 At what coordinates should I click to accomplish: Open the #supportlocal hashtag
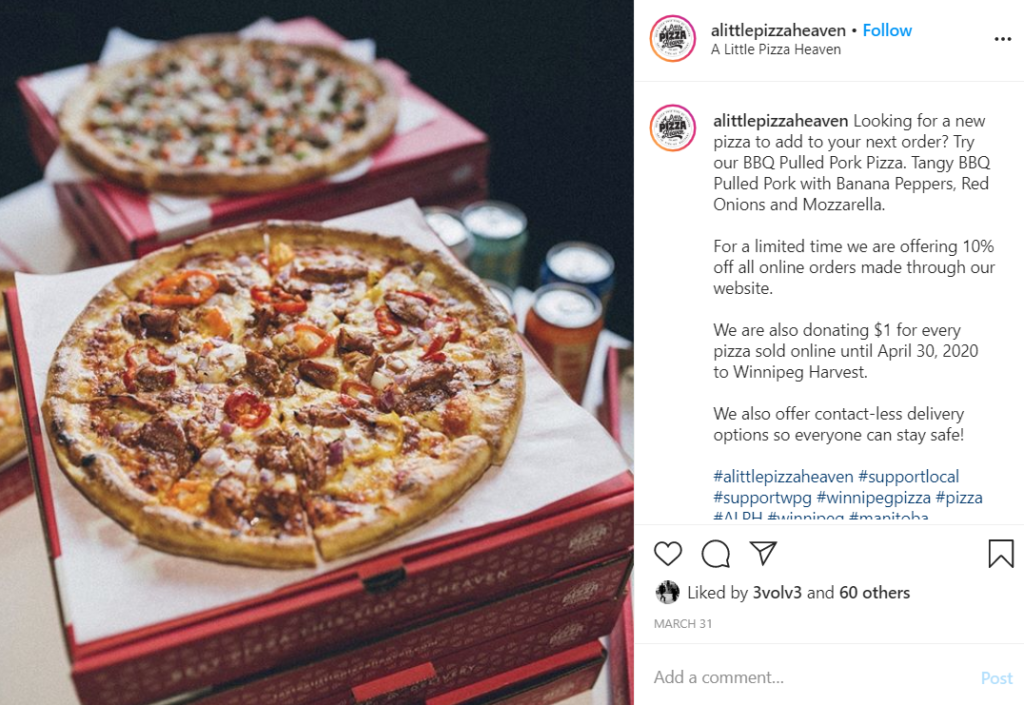(908, 477)
